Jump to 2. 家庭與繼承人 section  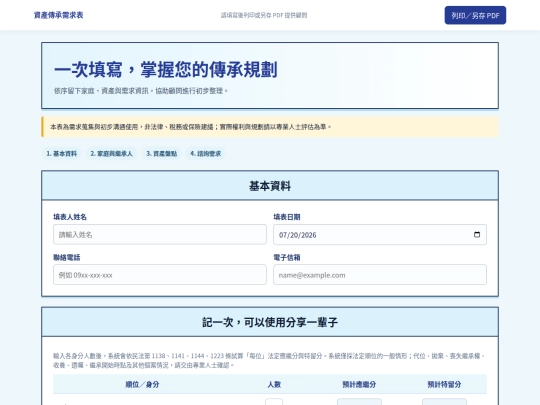click(112, 154)
